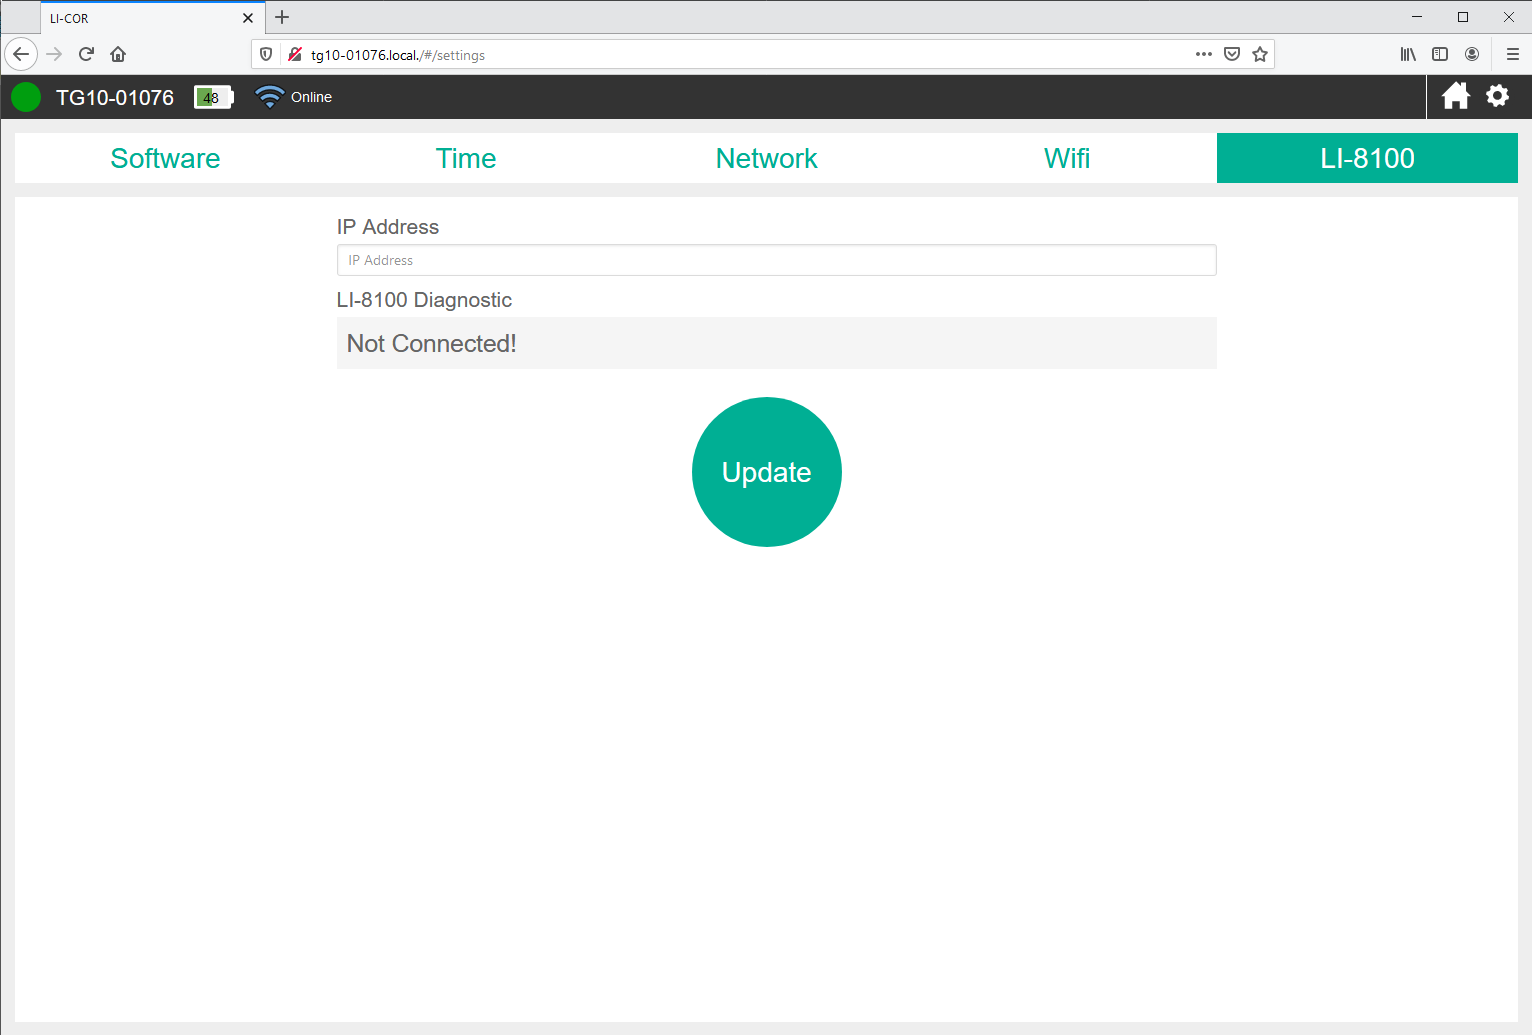This screenshot has width=1532, height=1035.
Task: Click the home icon in app header
Action: pyautogui.click(x=1455, y=96)
